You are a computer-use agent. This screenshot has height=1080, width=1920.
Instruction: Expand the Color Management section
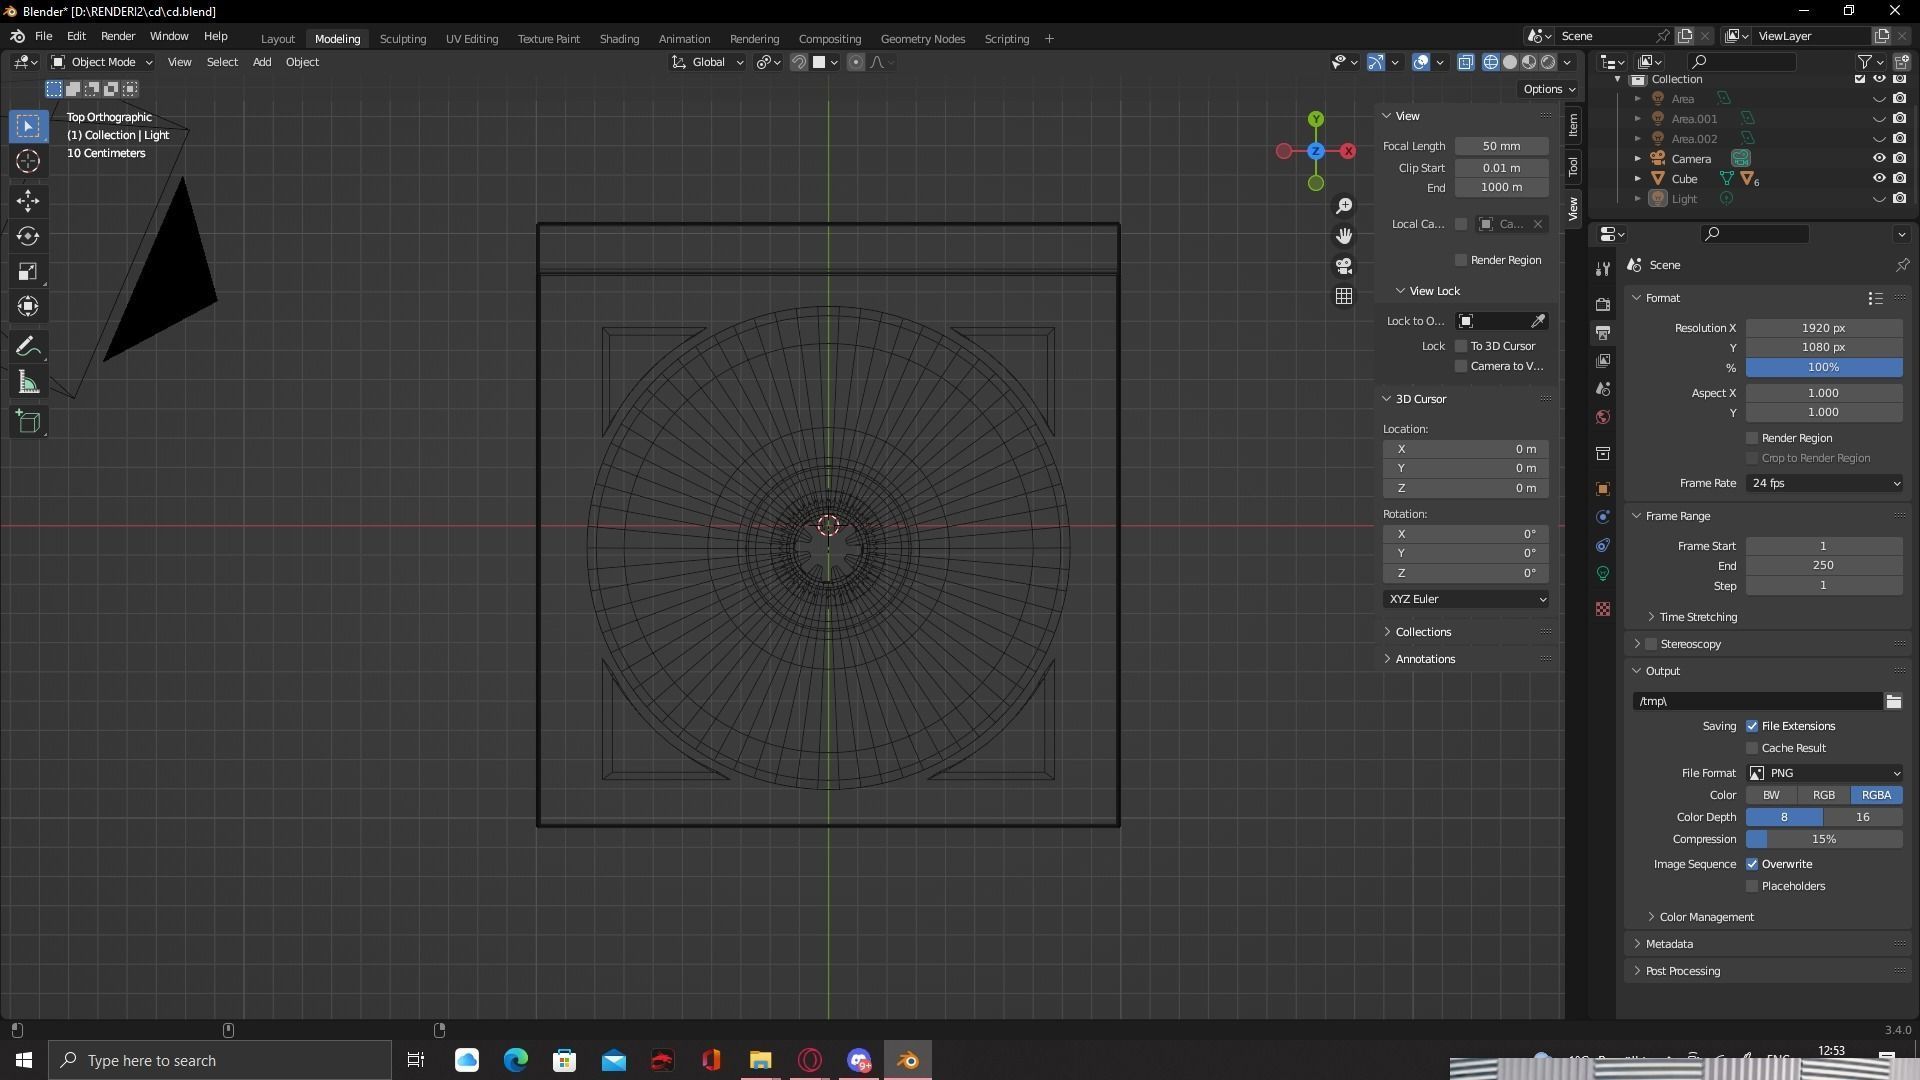pos(1706,917)
